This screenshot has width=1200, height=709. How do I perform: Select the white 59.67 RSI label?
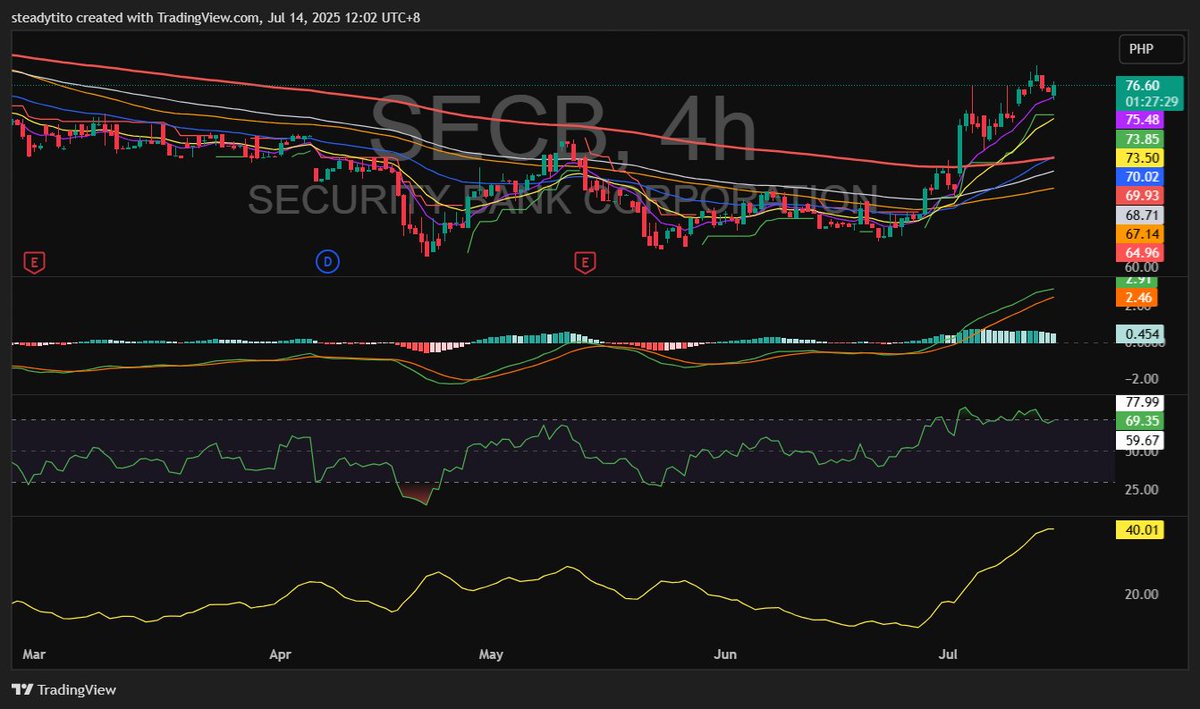[x=1141, y=439]
